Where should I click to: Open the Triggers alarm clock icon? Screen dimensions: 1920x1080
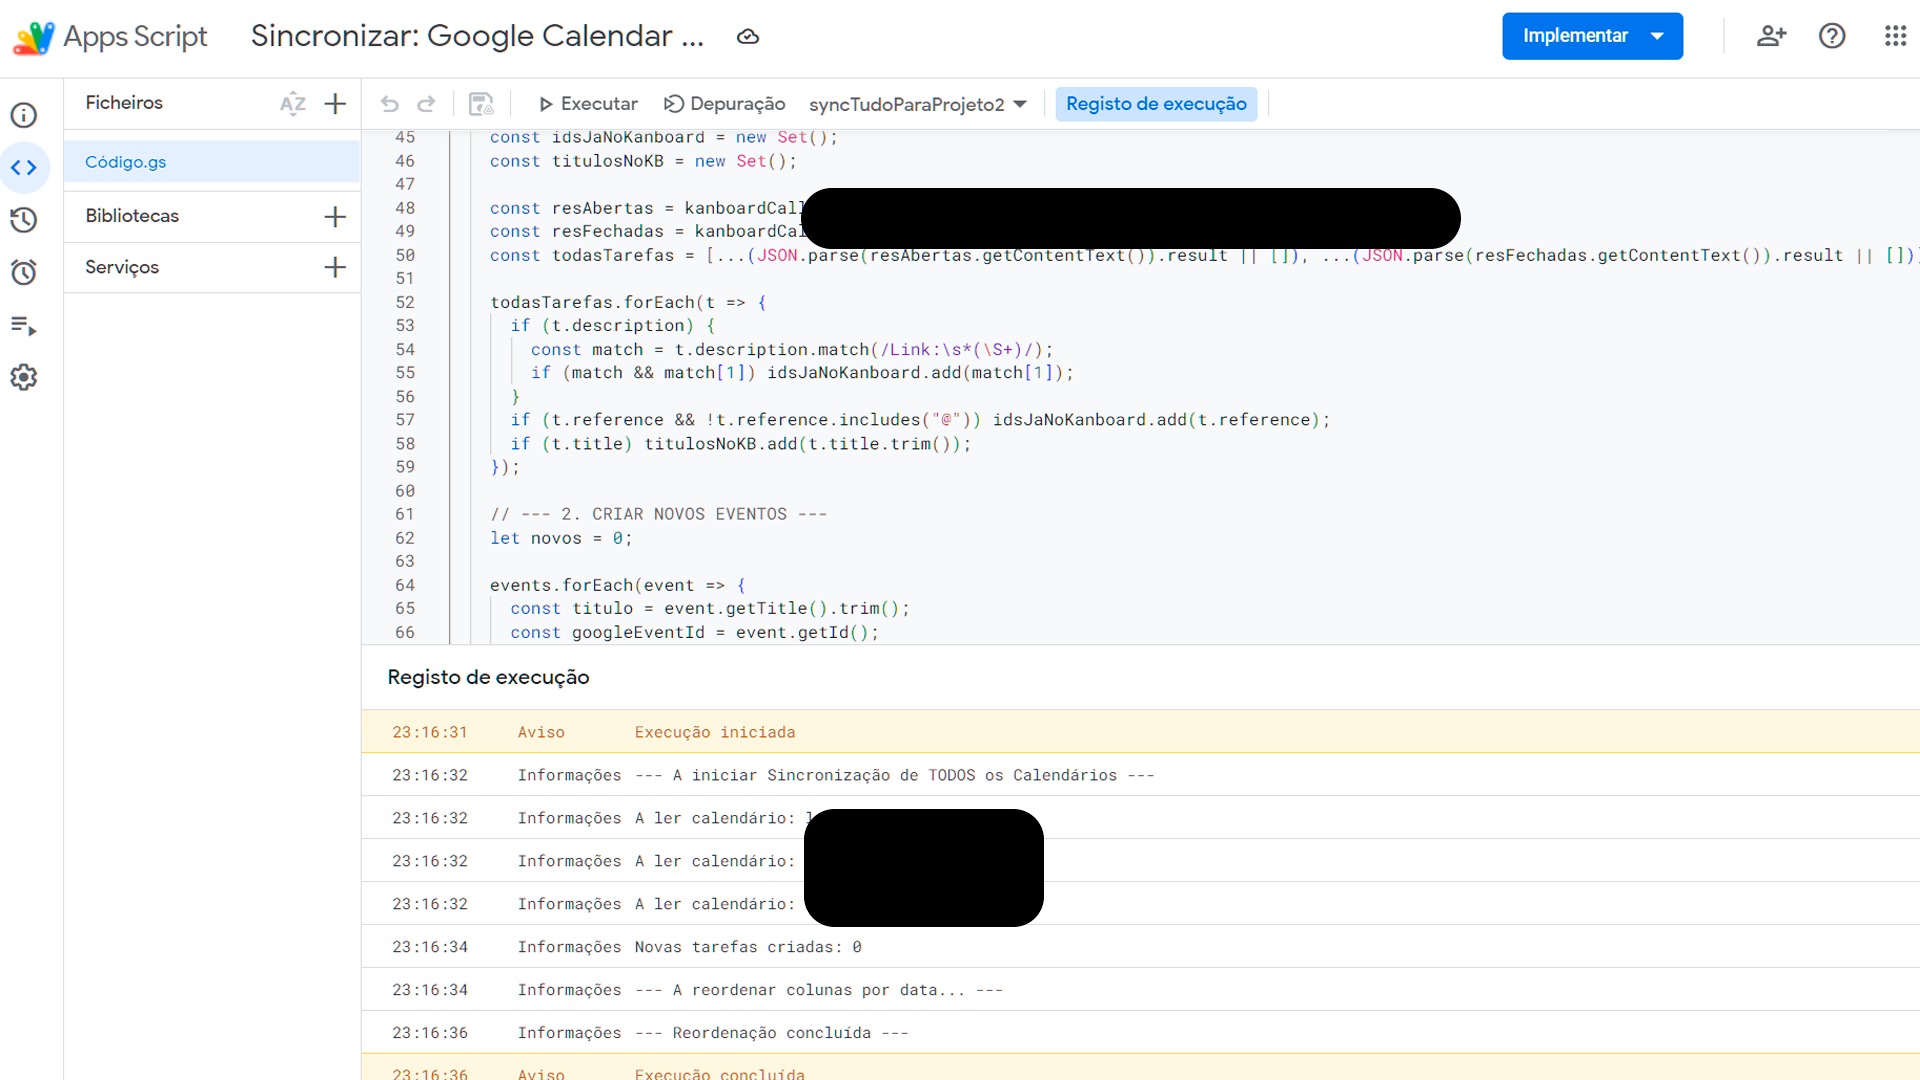coord(24,272)
